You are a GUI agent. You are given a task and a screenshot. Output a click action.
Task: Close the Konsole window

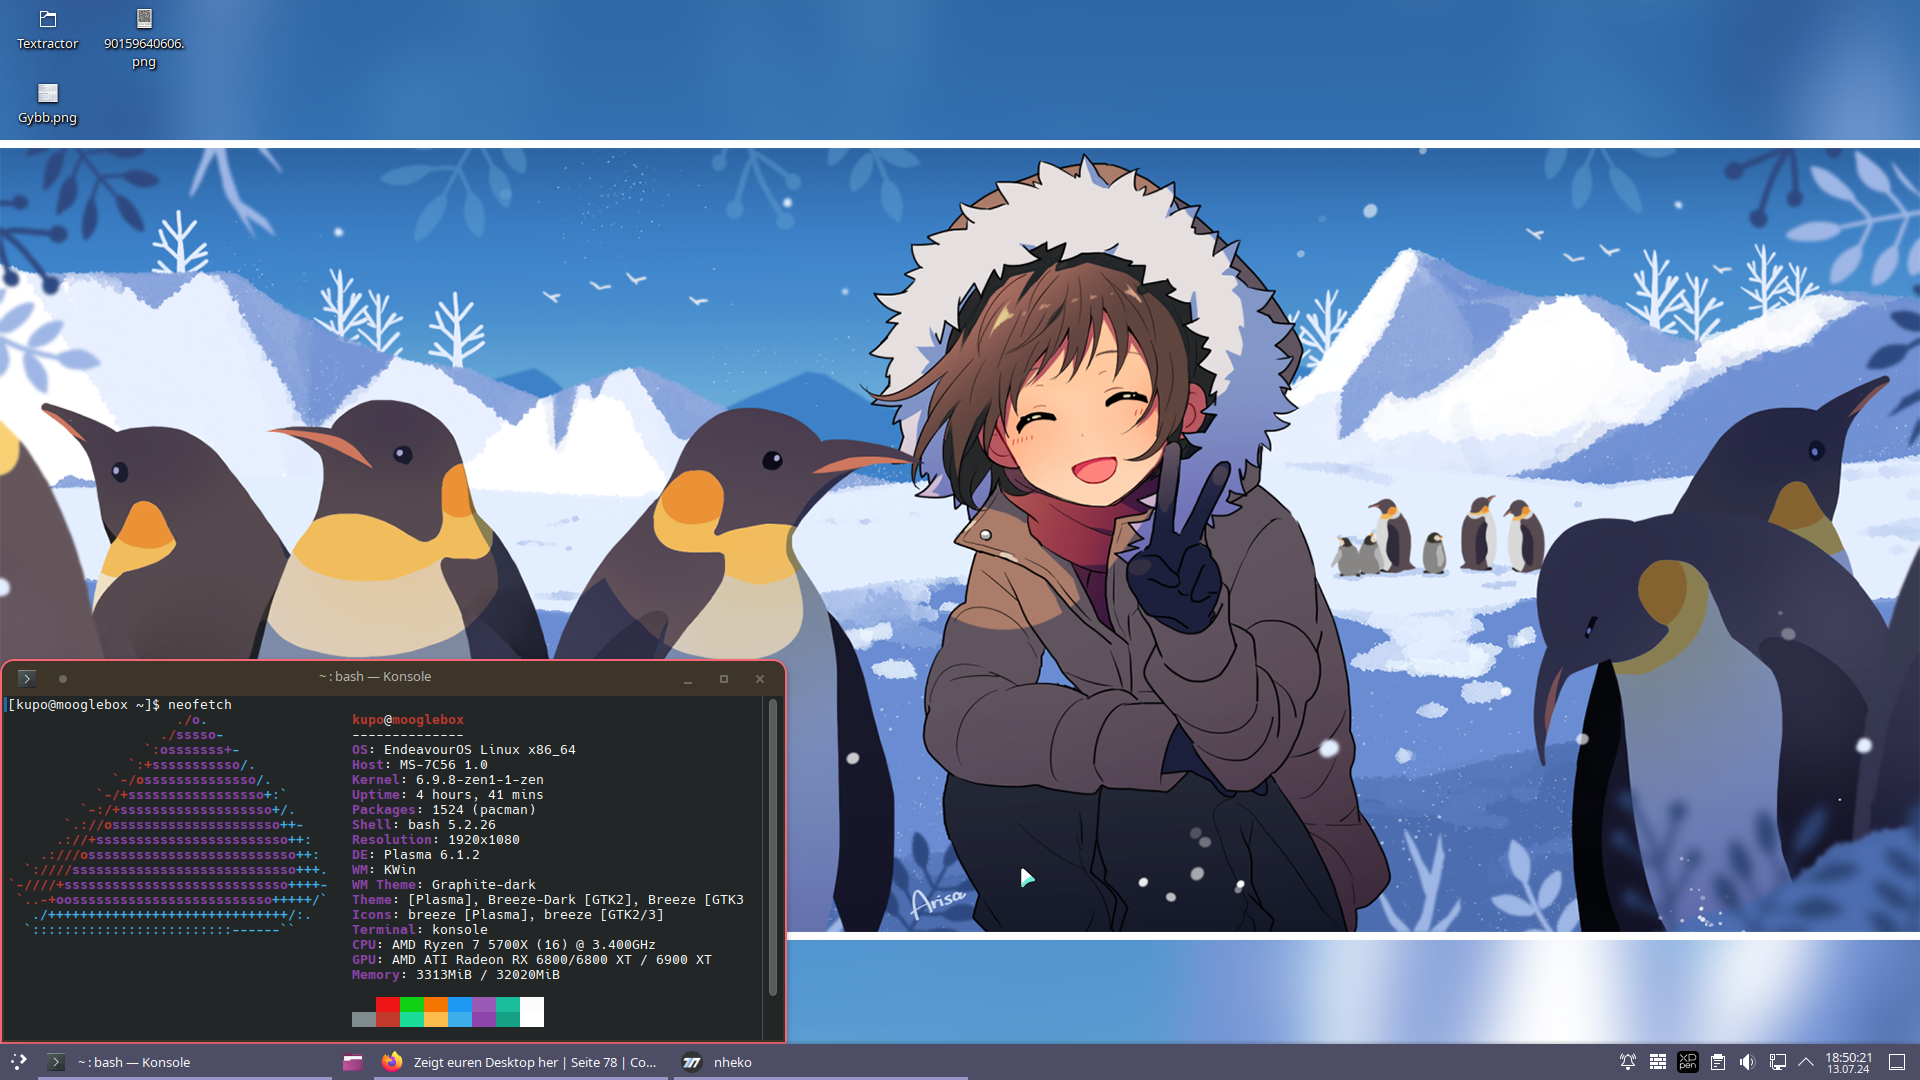click(x=760, y=678)
